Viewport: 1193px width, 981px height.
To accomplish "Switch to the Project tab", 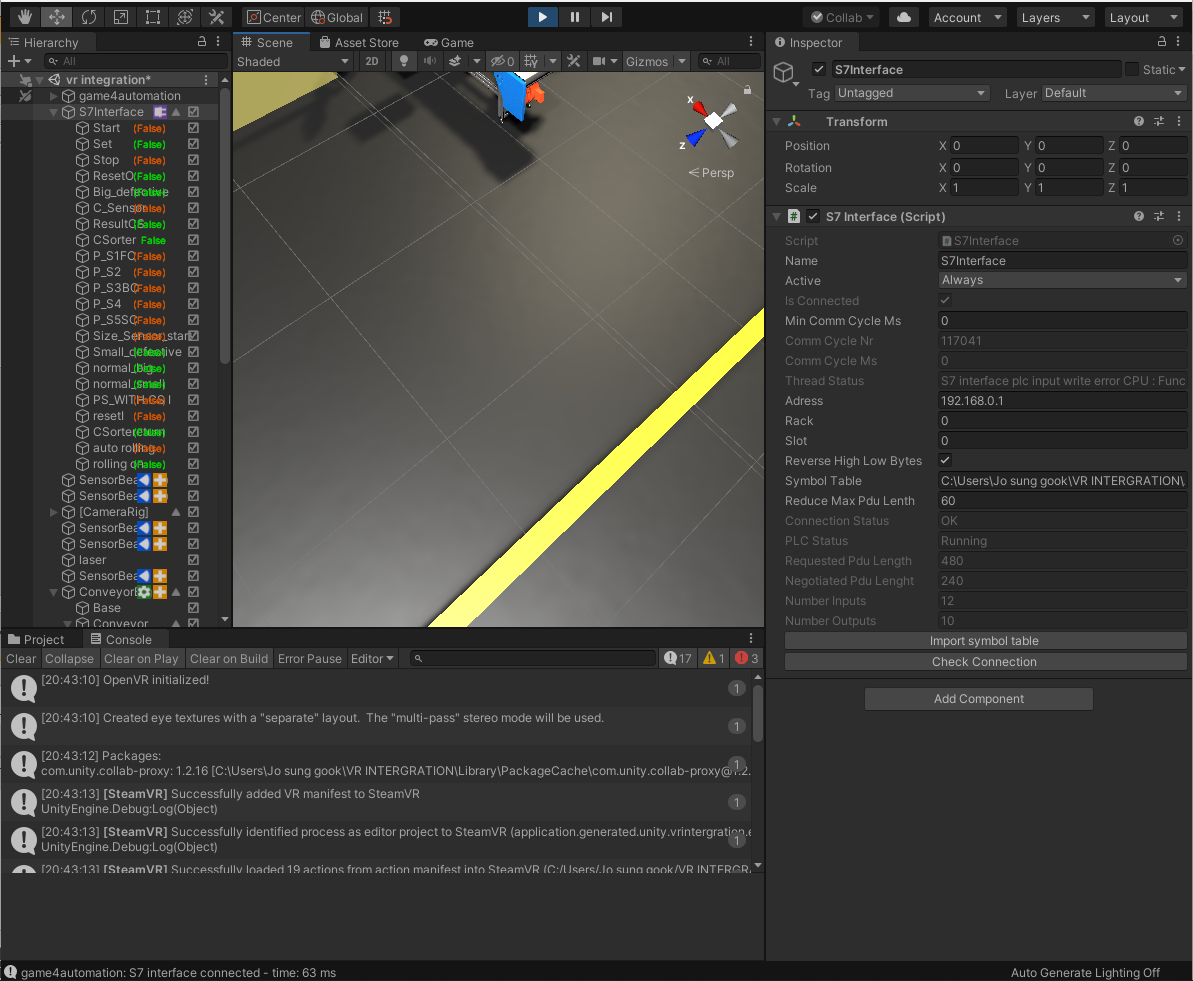I will point(36,639).
